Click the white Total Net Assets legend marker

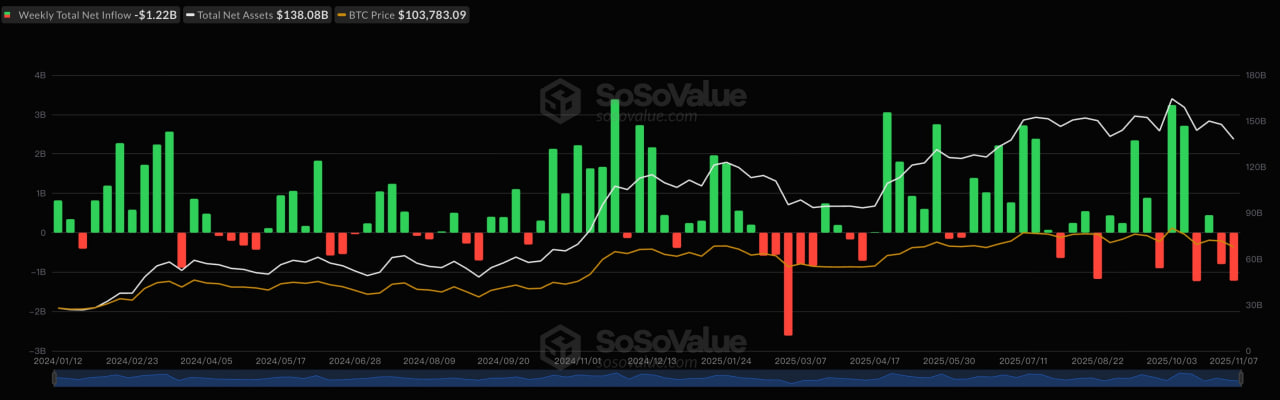click(188, 15)
